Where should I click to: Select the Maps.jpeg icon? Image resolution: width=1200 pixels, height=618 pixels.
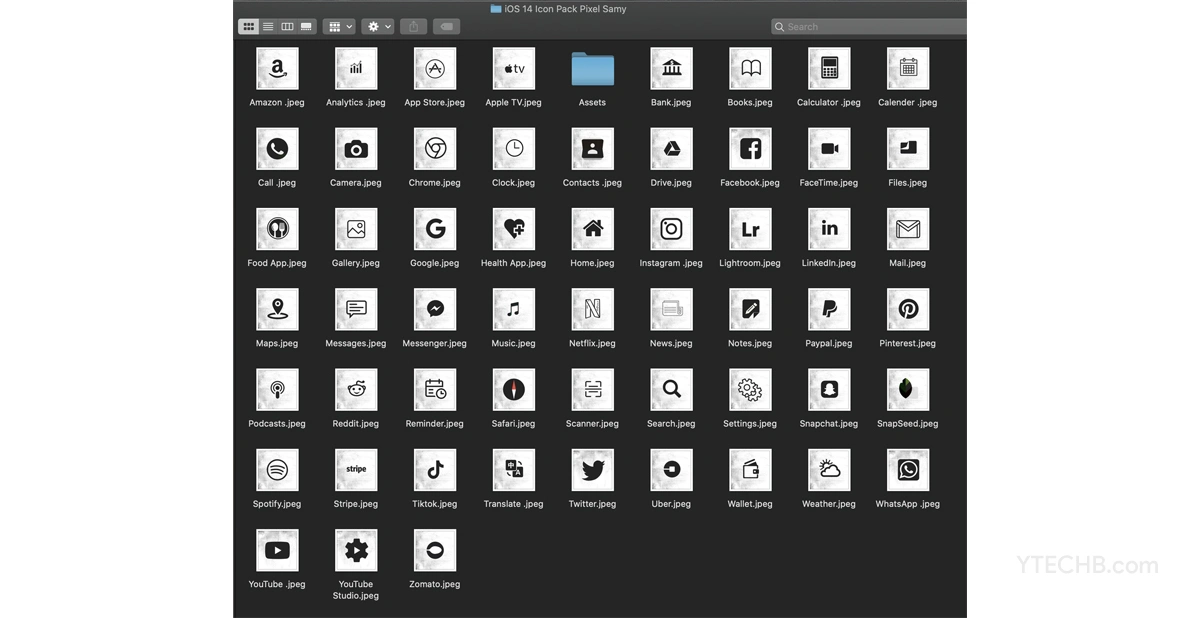coord(277,310)
